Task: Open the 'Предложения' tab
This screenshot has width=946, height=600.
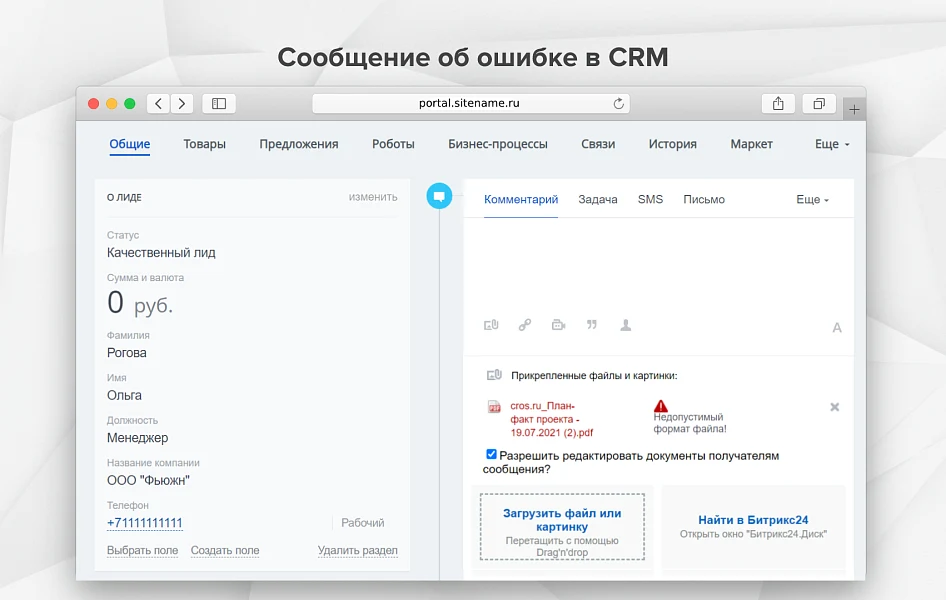Action: click(299, 144)
